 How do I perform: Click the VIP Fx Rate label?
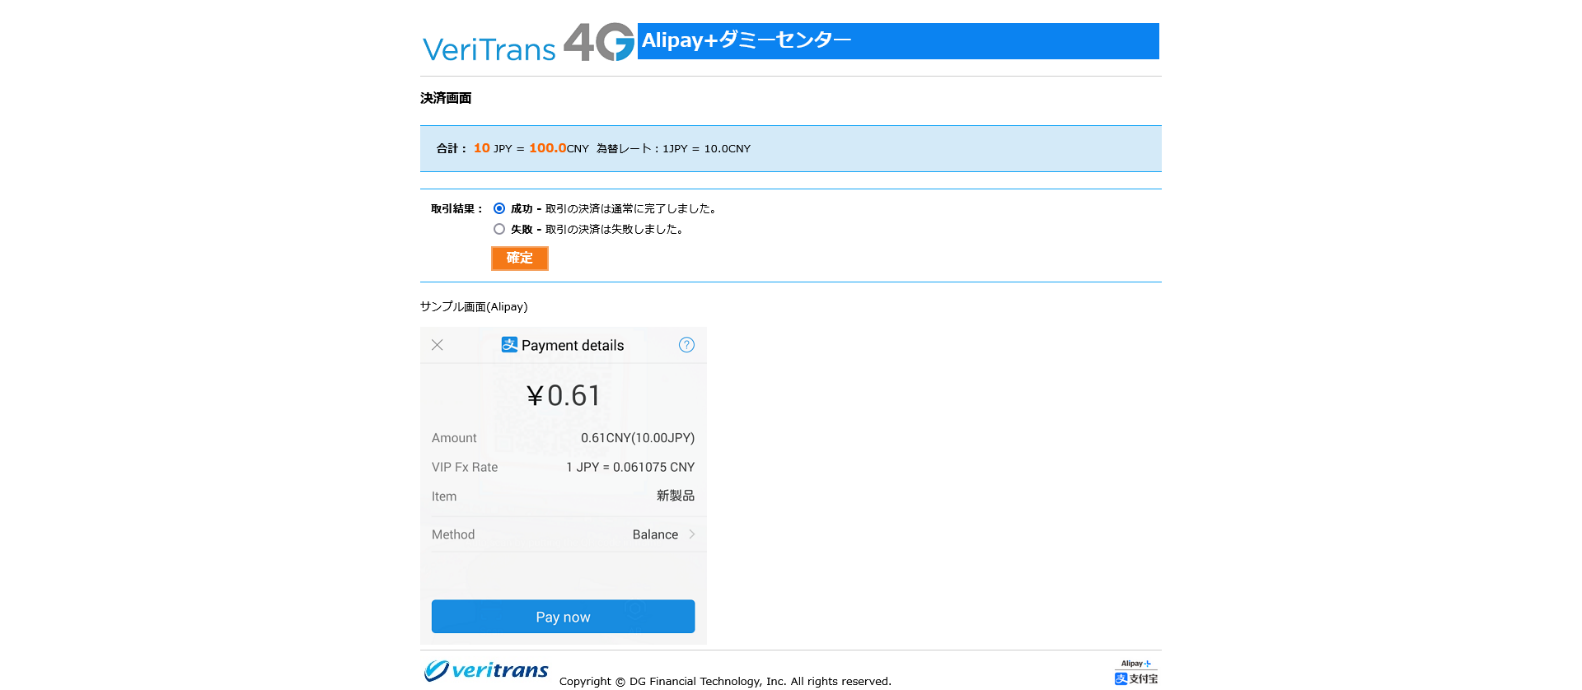tap(465, 467)
